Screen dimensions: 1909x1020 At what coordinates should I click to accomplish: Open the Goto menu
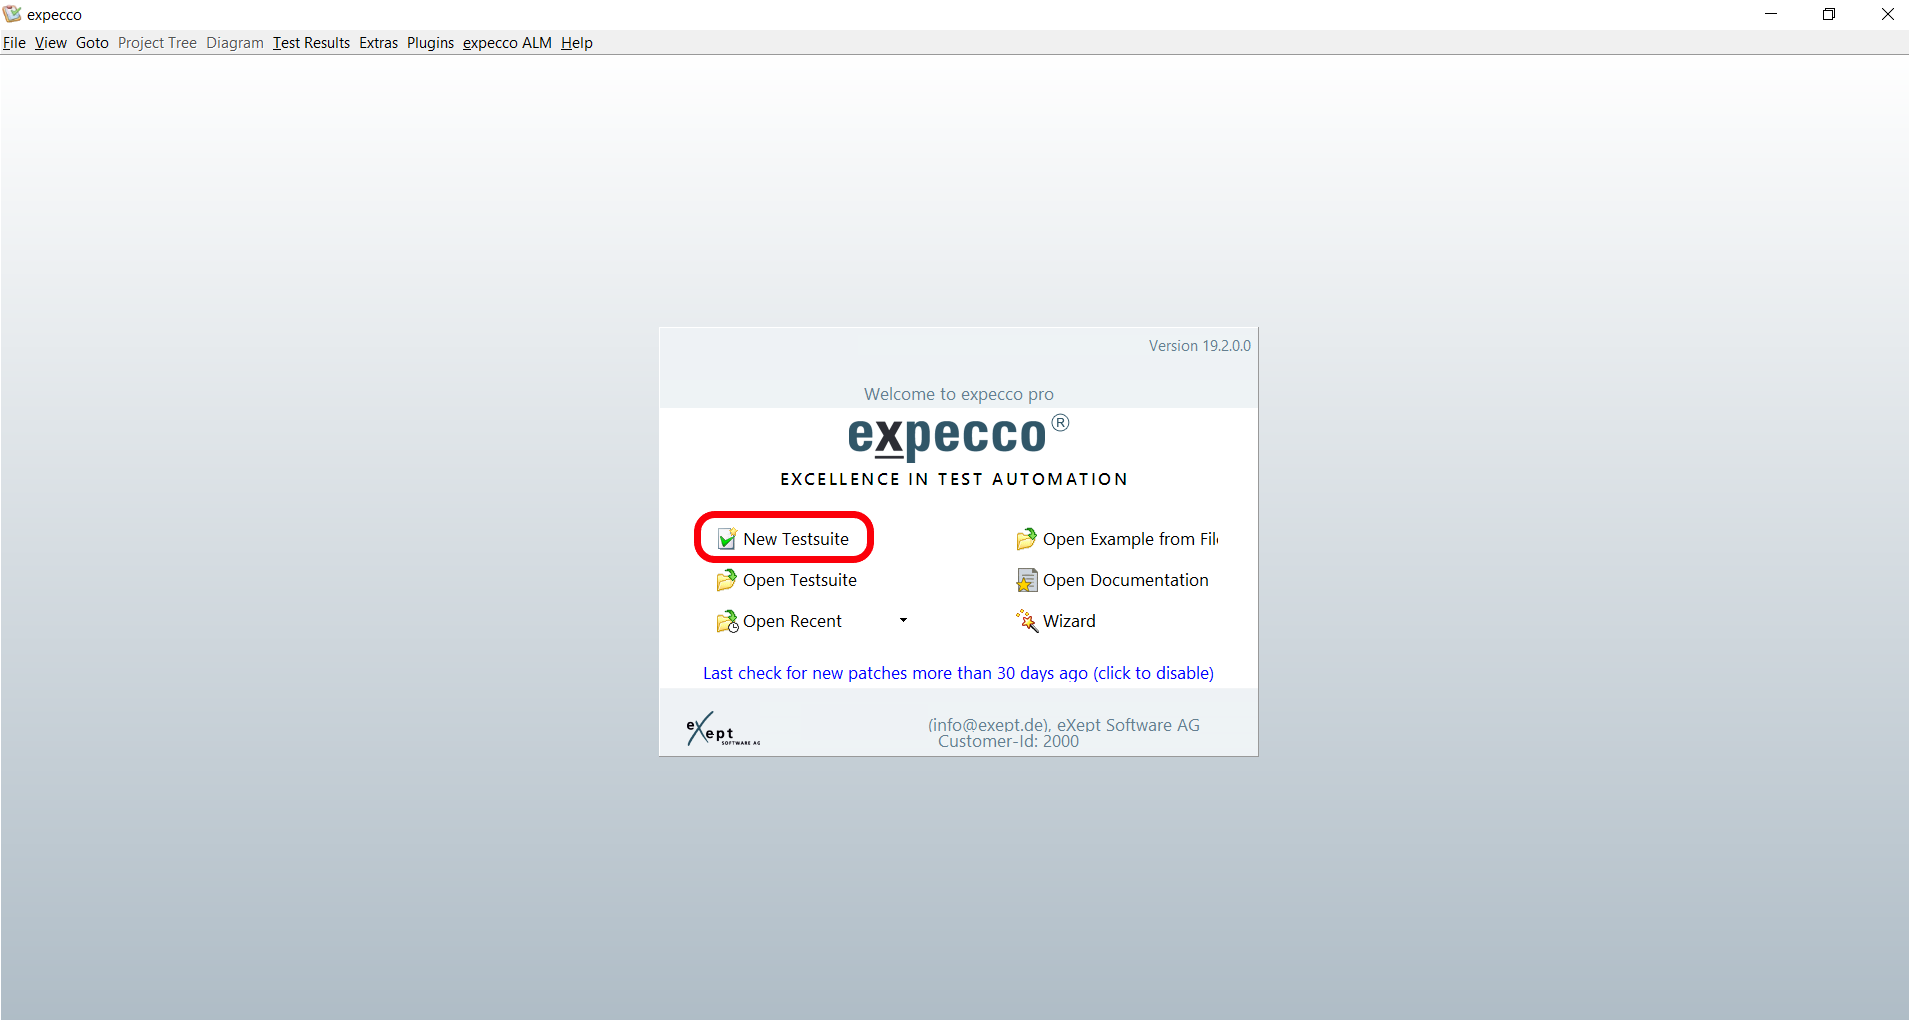(x=92, y=43)
